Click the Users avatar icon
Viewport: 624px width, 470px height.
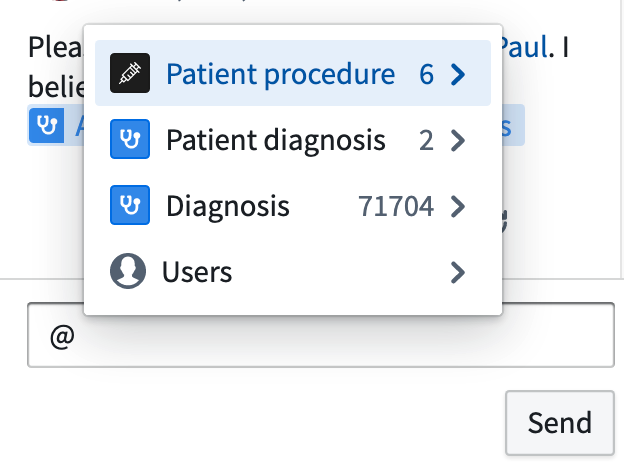tap(128, 271)
